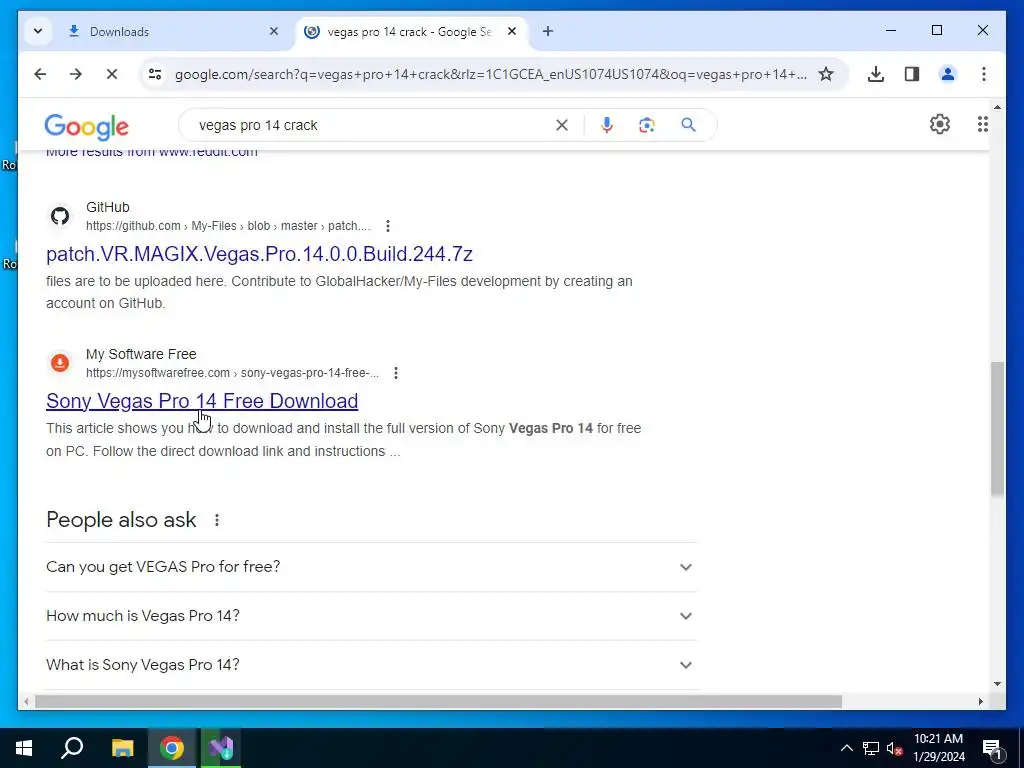Expand Can you get VEGAS Pro for free?
This screenshot has width=1024, height=768.
372,567
